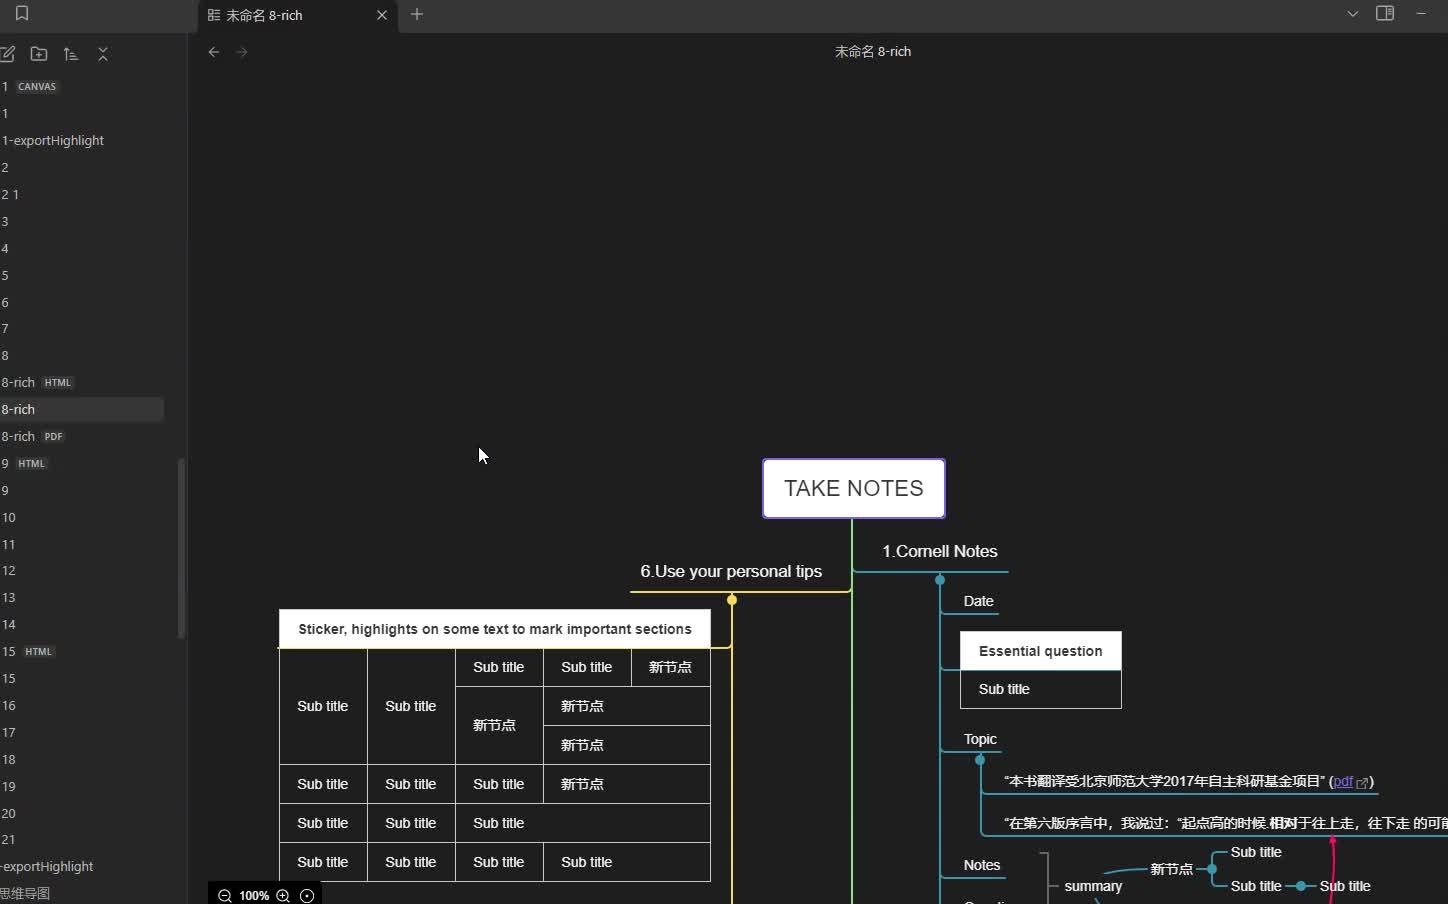The width and height of the screenshot is (1448, 904).
Task: Click the sidebar scrollbar
Action: click(x=182, y=548)
